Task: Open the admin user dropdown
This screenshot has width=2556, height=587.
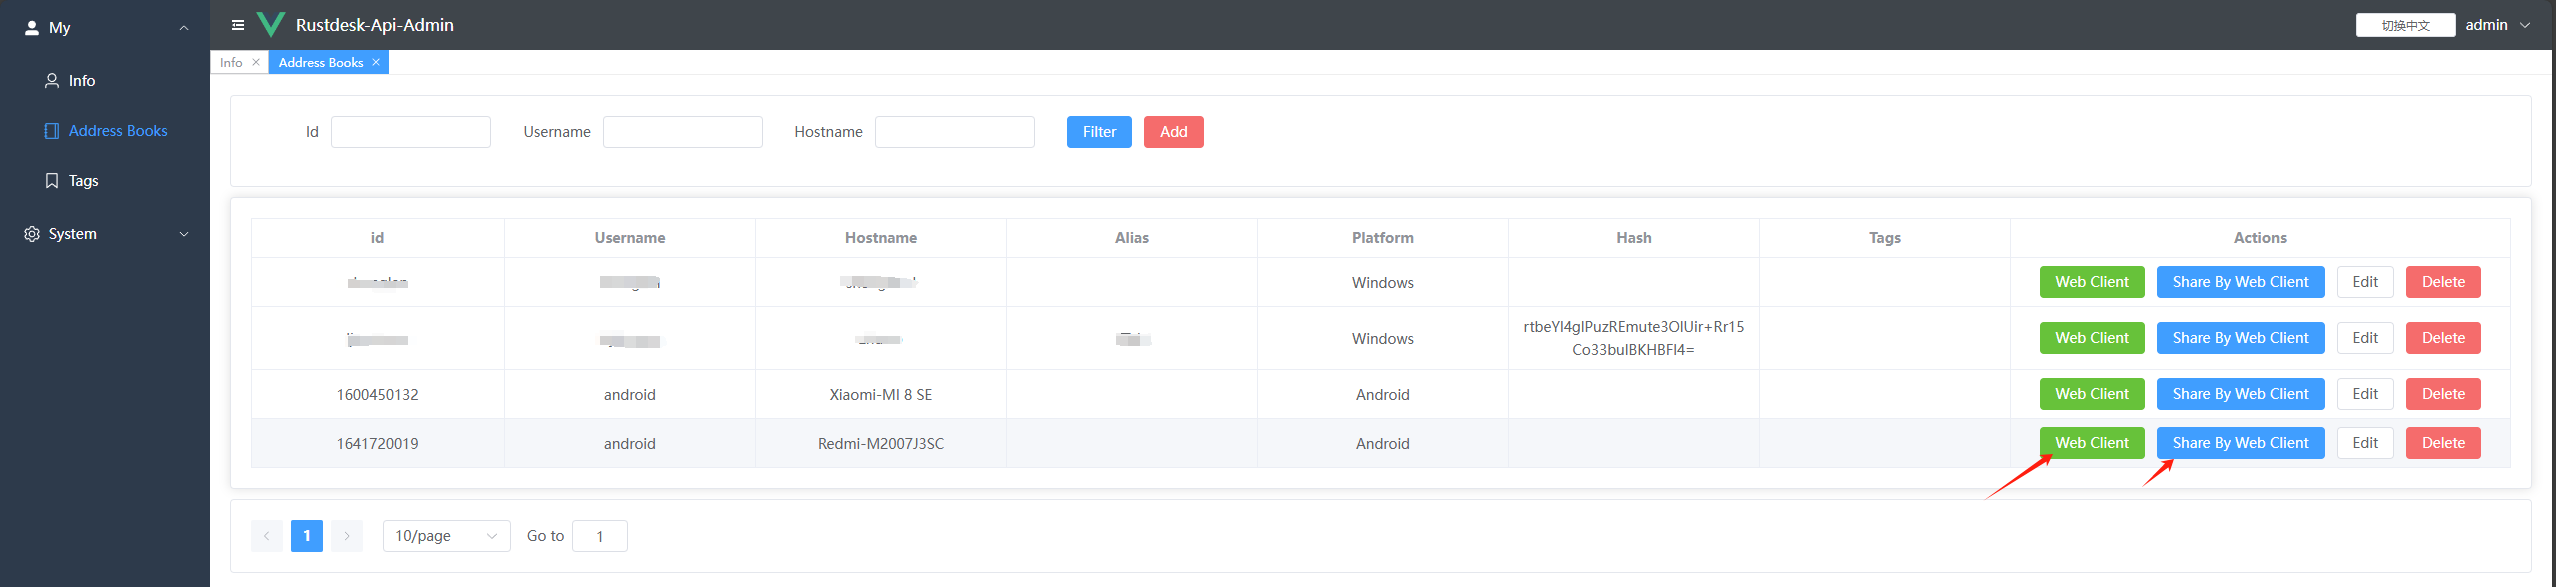Action: [2496, 25]
